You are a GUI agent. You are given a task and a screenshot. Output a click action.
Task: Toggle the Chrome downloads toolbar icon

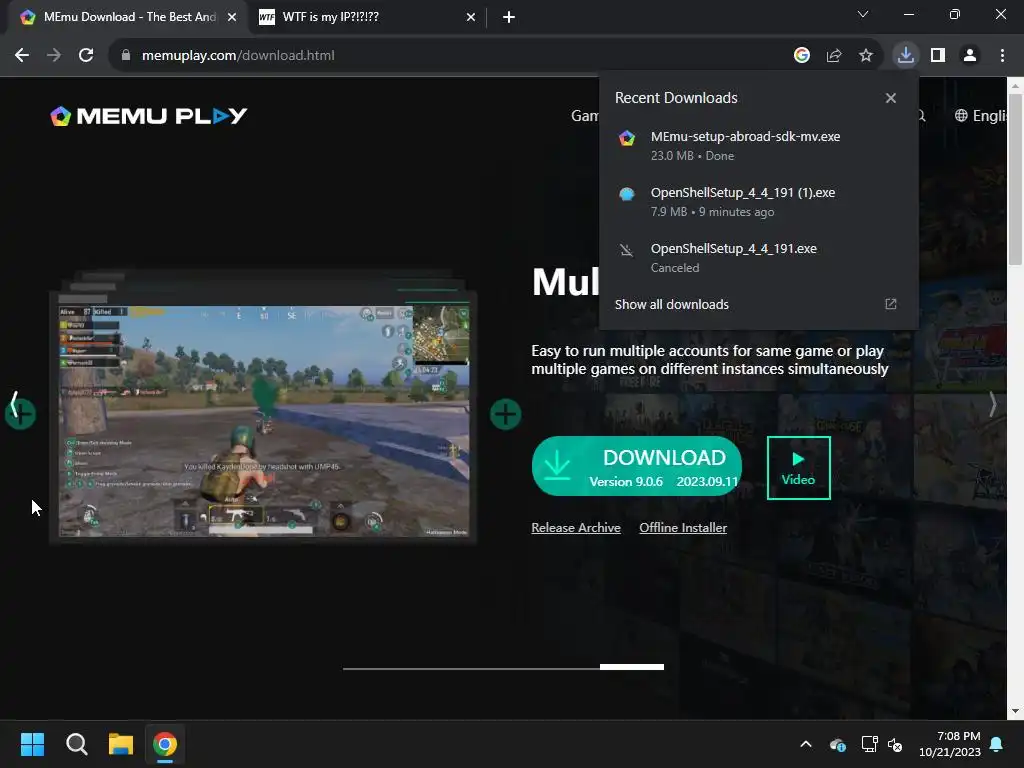point(906,56)
